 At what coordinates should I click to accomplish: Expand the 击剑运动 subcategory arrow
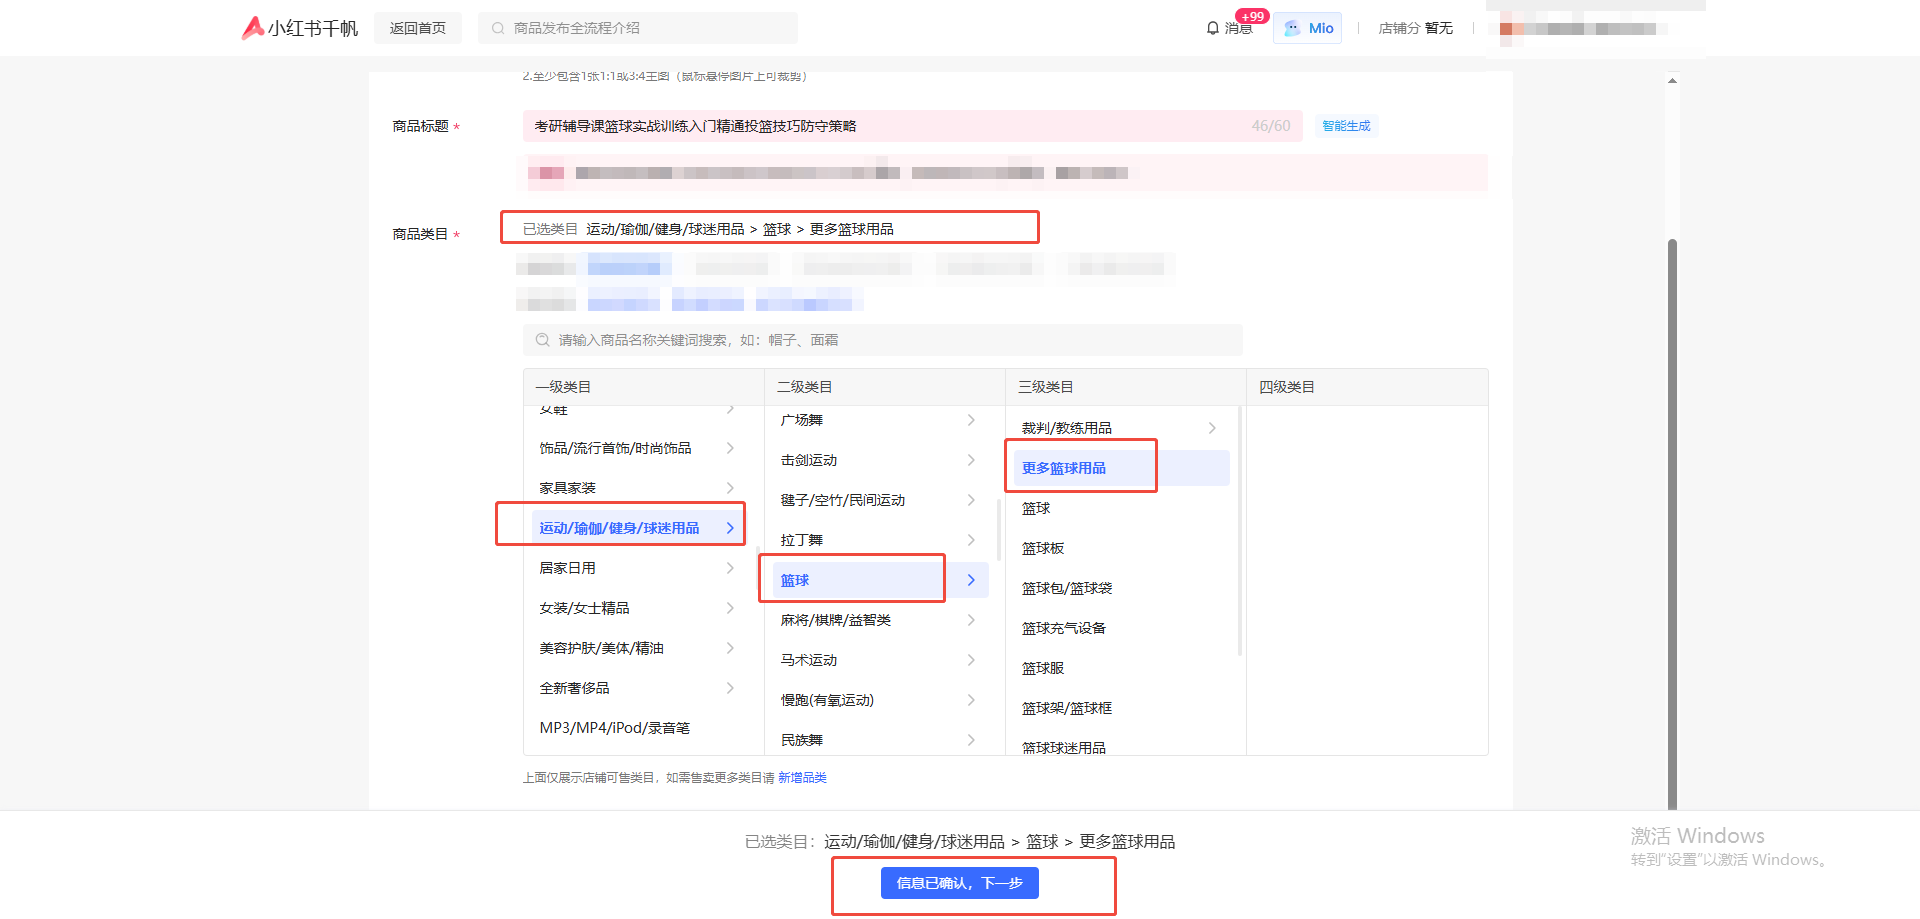(x=971, y=460)
